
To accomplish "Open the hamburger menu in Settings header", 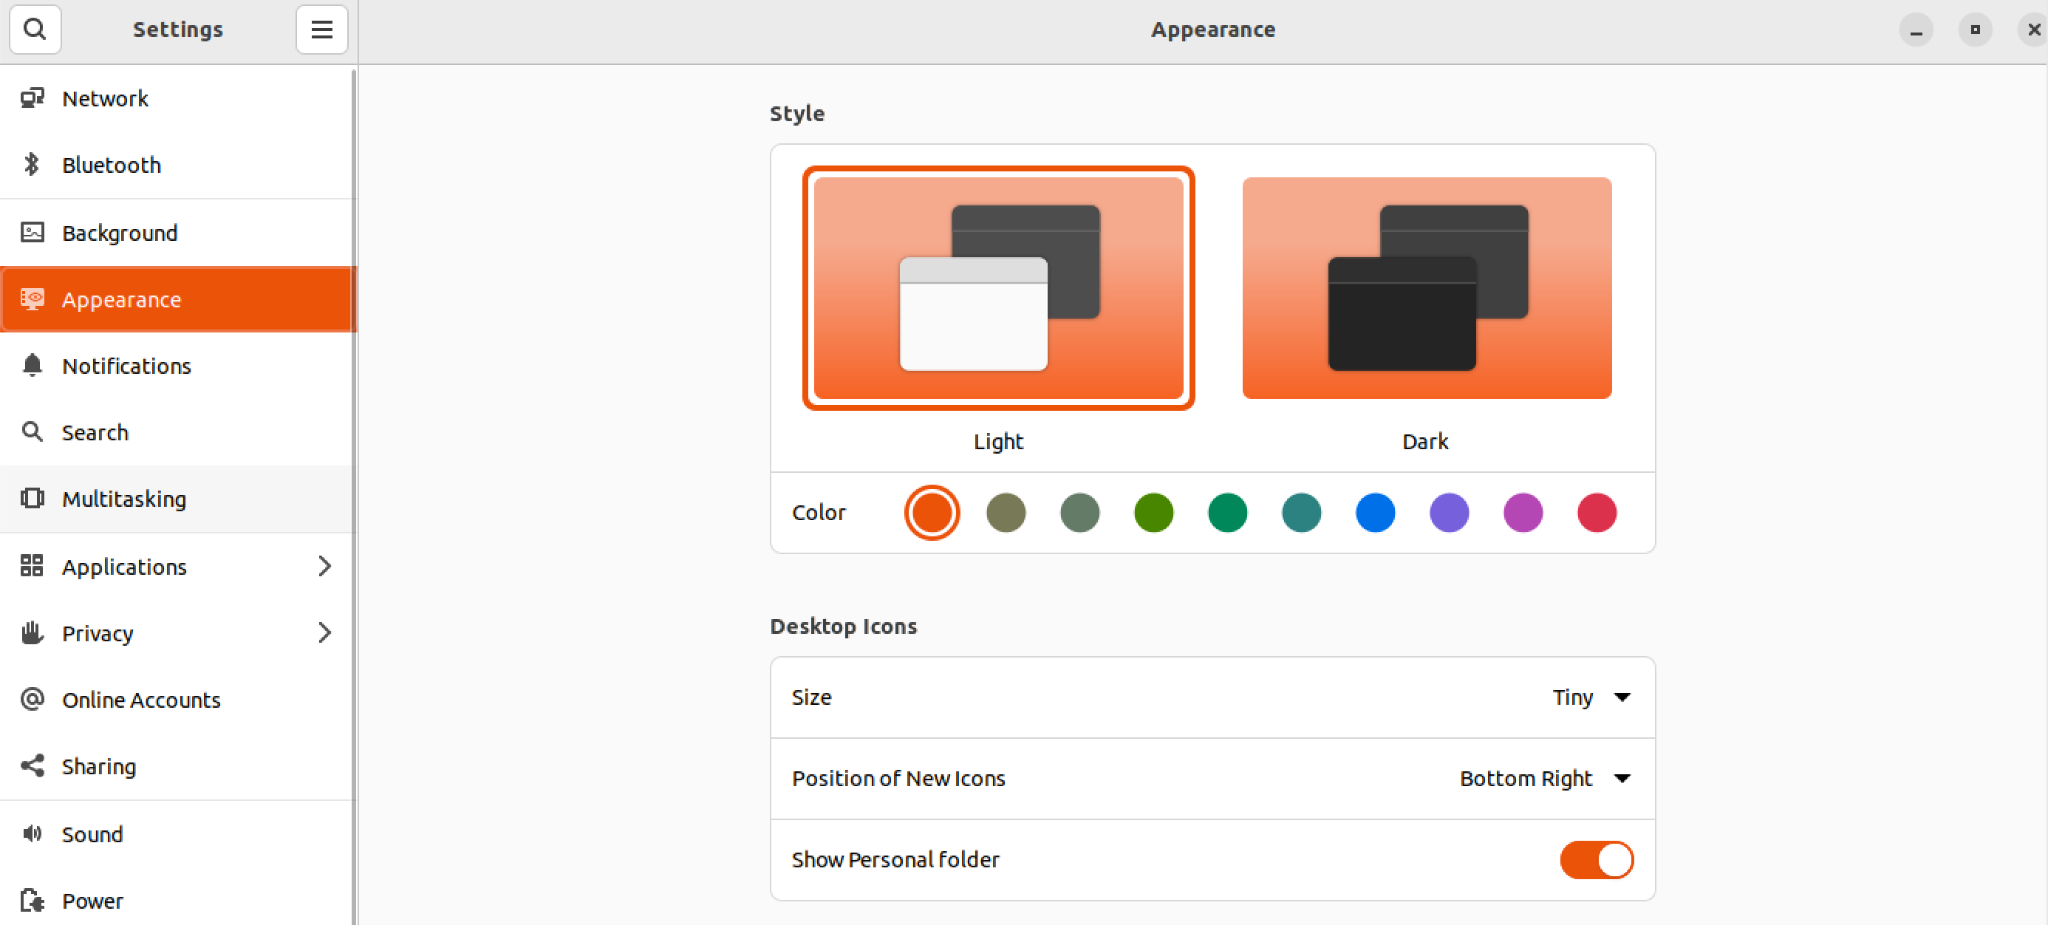I will [322, 29].
